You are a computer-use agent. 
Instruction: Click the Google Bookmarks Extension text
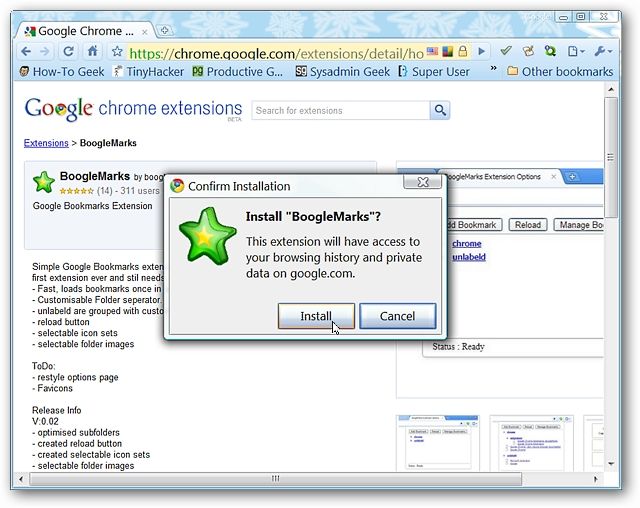(93, 206)
